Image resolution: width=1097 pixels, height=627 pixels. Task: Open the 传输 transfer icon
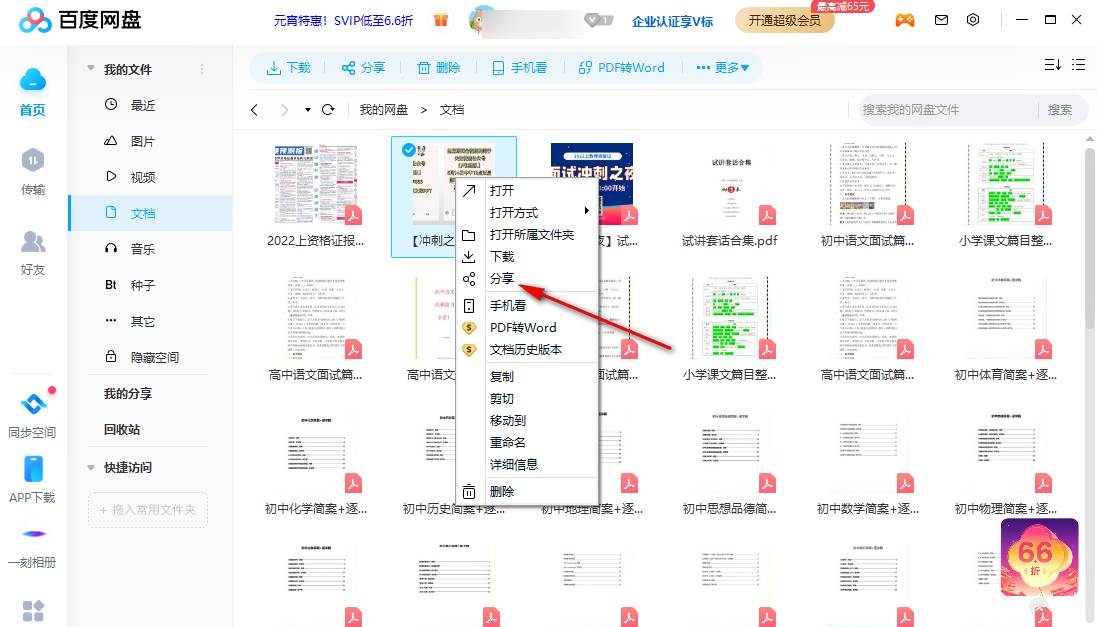32,161
